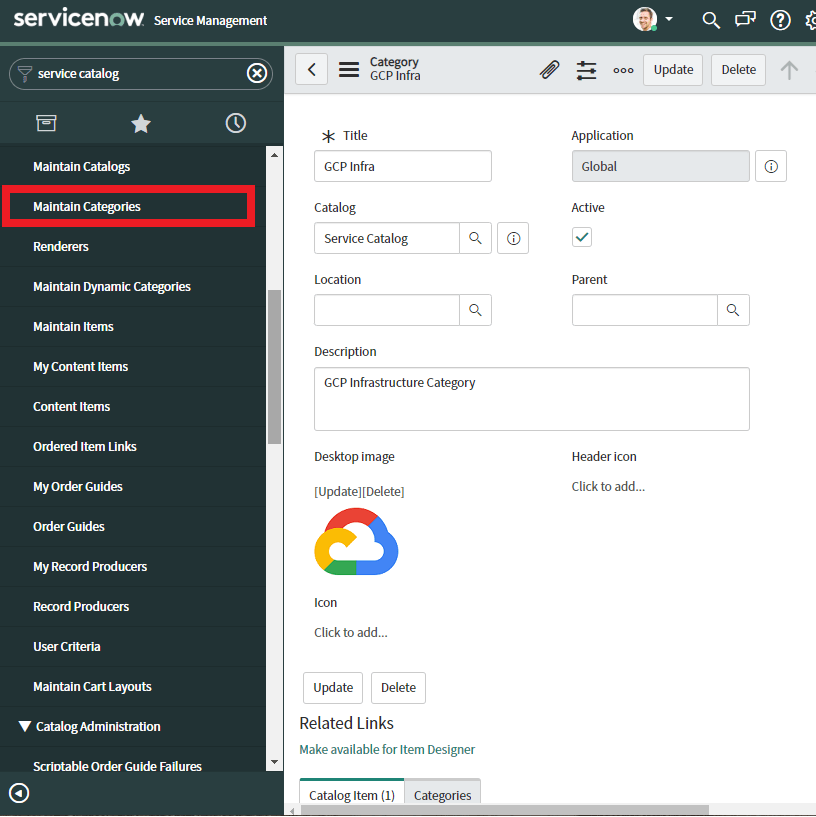Focus the navigator filter search box
This screenshot has width=816, height=817.
tap(140, 73)
